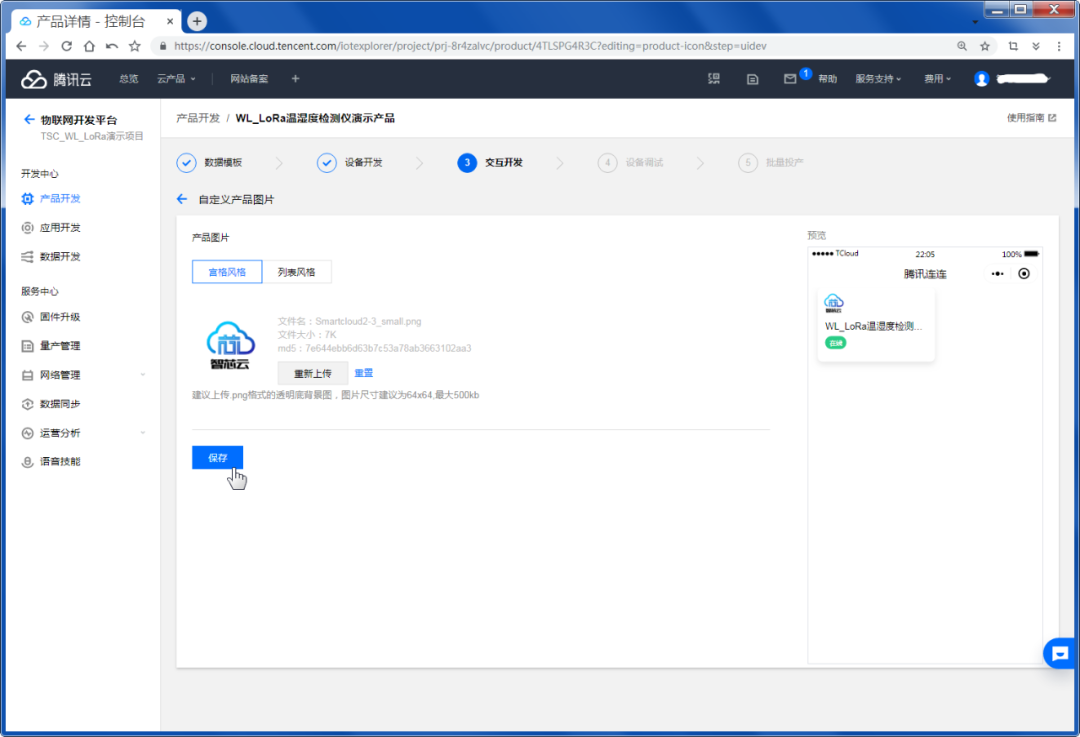
Task: Close the 产品详情 browser tab
Action: click(170, 21)
